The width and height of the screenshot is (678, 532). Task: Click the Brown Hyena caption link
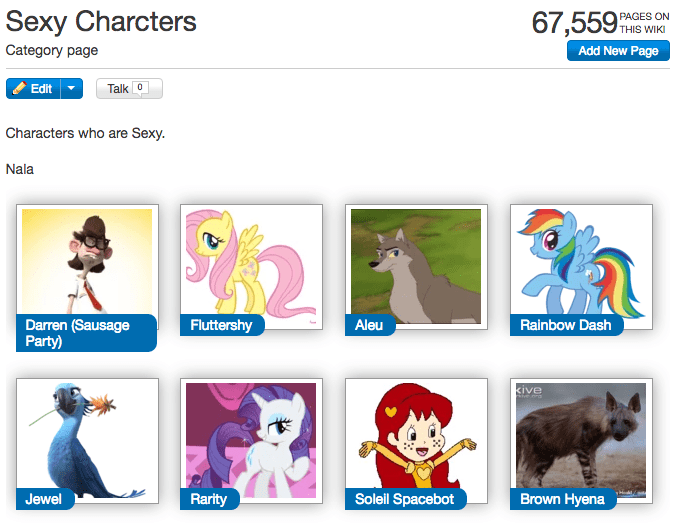(562, 499)
